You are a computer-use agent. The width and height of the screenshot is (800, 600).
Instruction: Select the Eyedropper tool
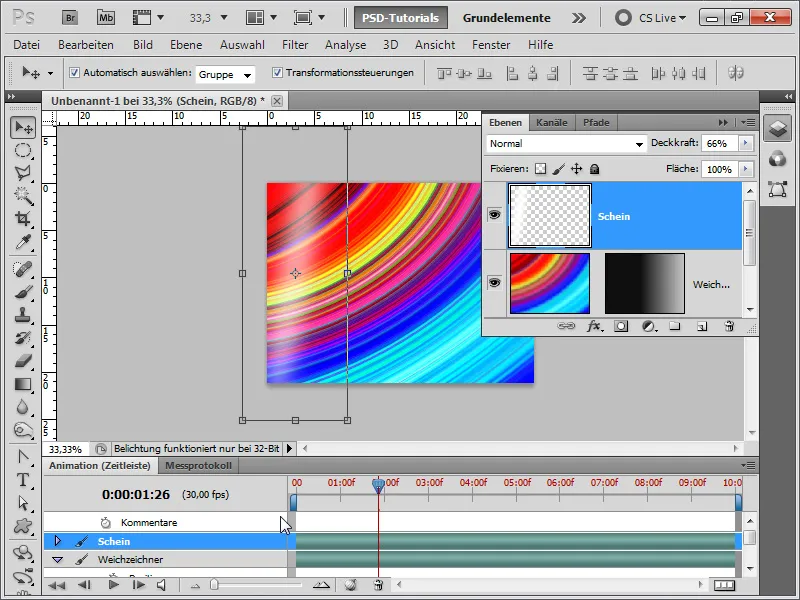pyautogui.click(x=23, y=242)
